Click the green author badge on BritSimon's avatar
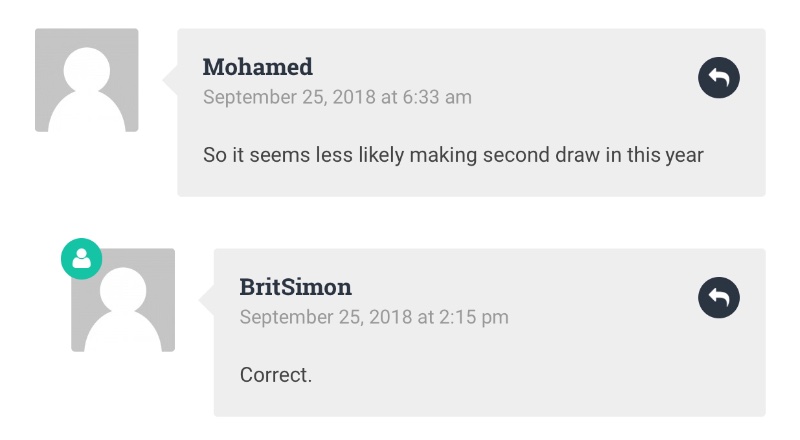The image size is (800, 440). [x=82, y=258]
